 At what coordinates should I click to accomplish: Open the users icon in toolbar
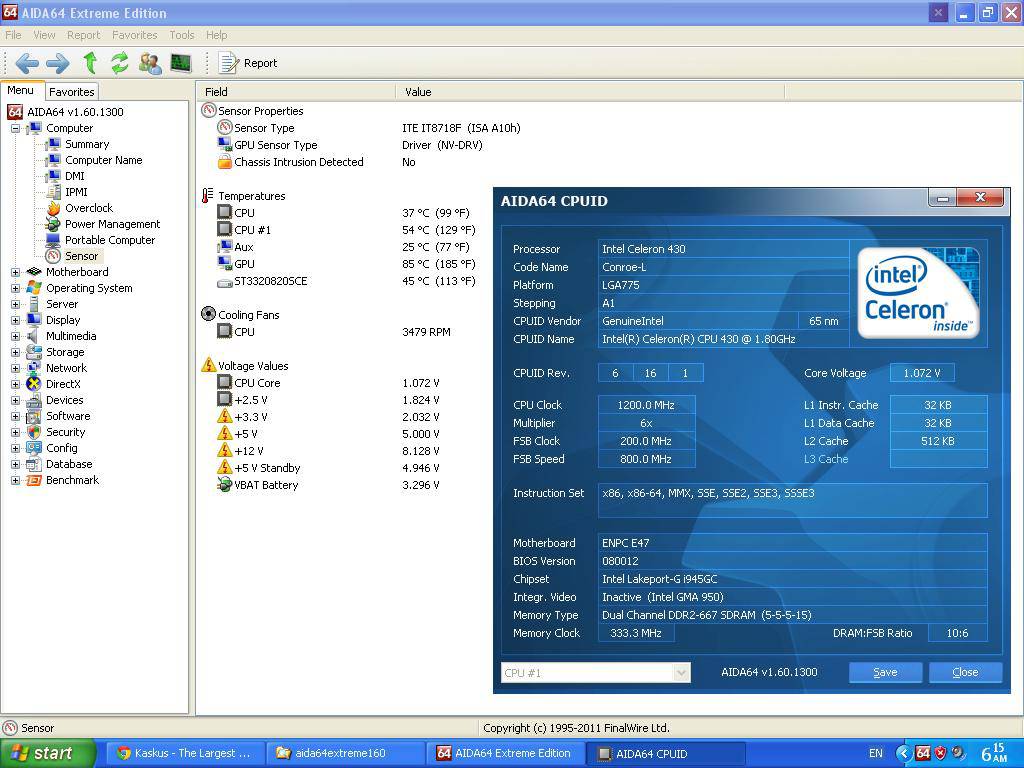pyautogui.click(x=150, y=63)
